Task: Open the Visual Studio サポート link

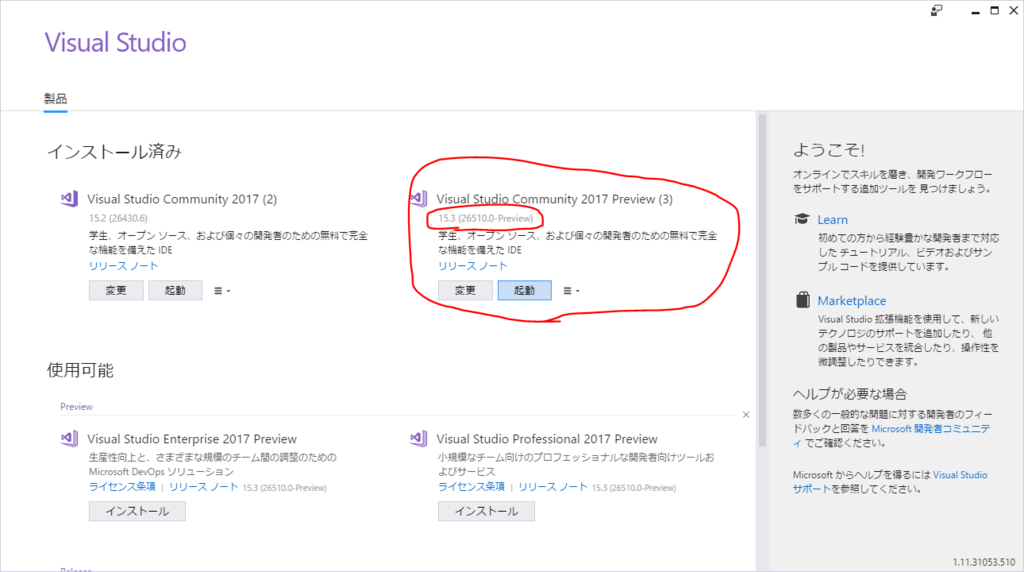Action: (890, 482)
